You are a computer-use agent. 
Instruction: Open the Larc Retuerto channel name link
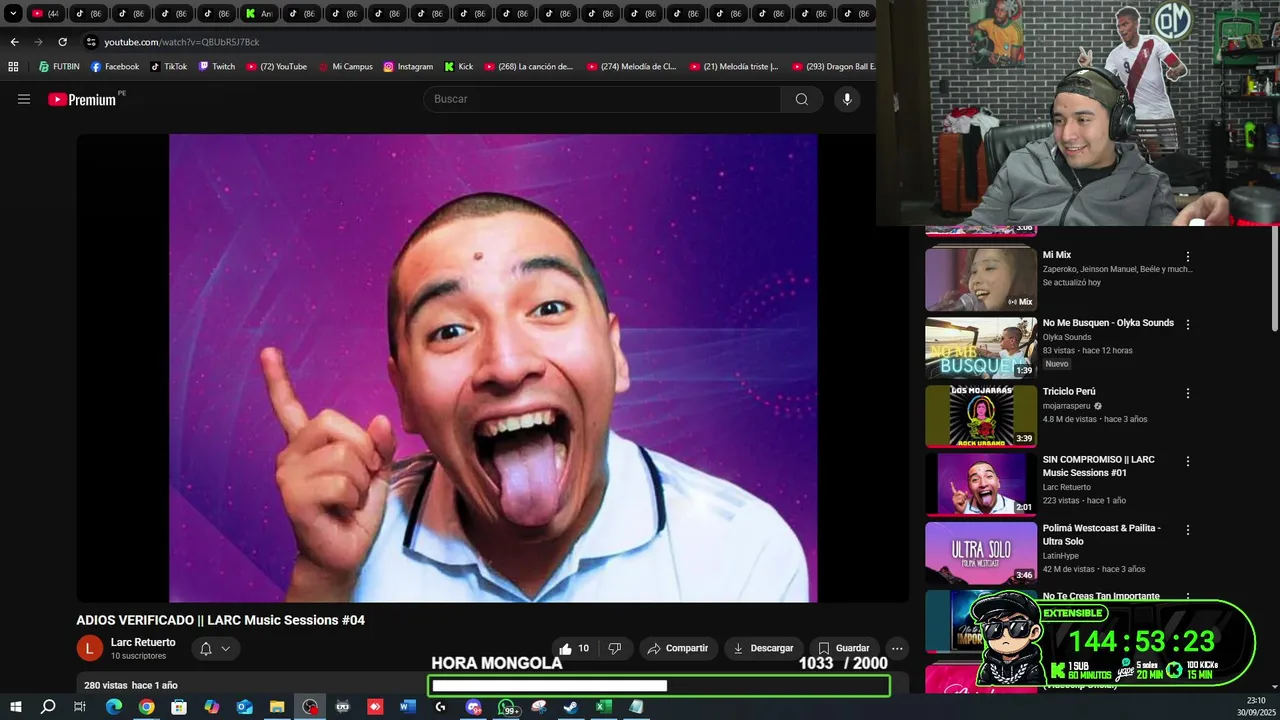click(x=143, y=642)
